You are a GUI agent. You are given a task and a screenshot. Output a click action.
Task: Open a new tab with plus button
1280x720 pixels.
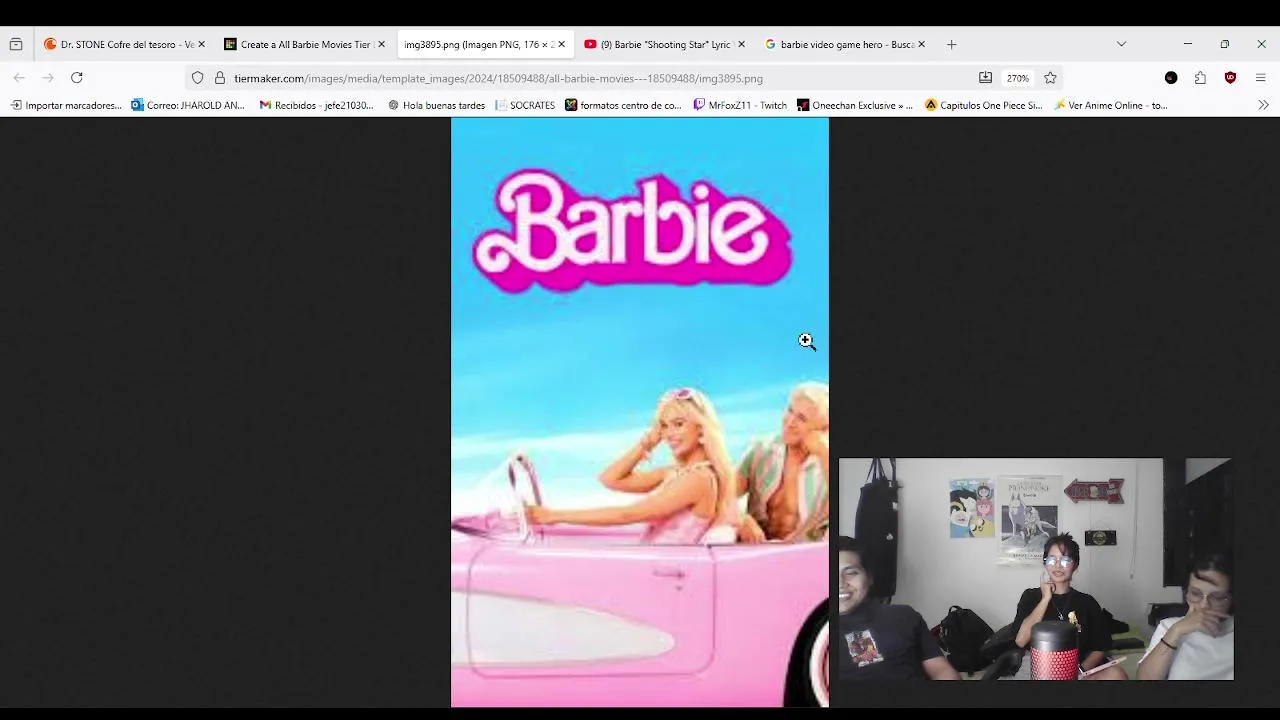(951, 44)
